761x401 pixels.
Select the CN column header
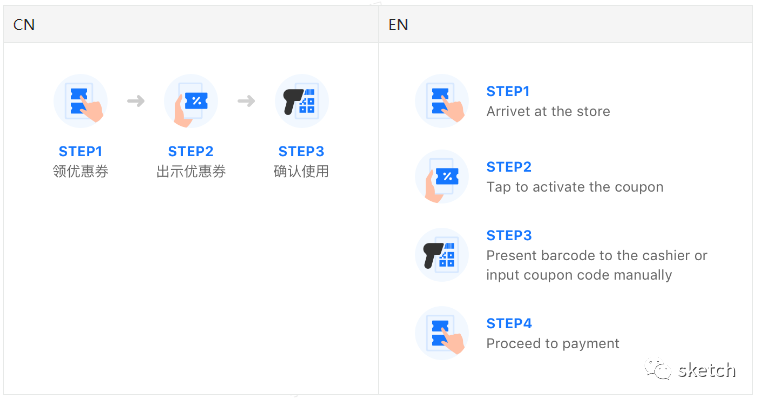(x=24, y=24)
